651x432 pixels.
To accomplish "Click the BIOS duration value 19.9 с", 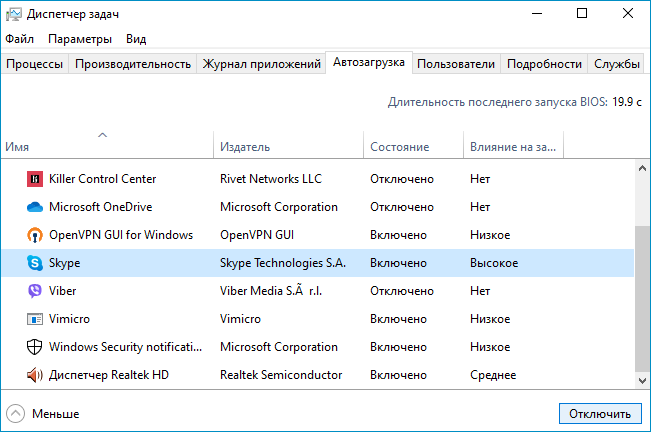I will (x=627, y=102).
